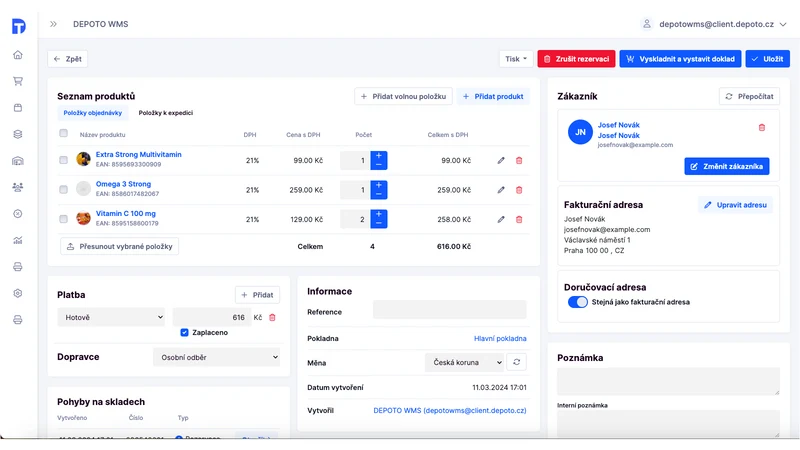Click Vitamin C 100 mg product thumbnail
This screenshot has height=450, width=800.
[83, 218]
